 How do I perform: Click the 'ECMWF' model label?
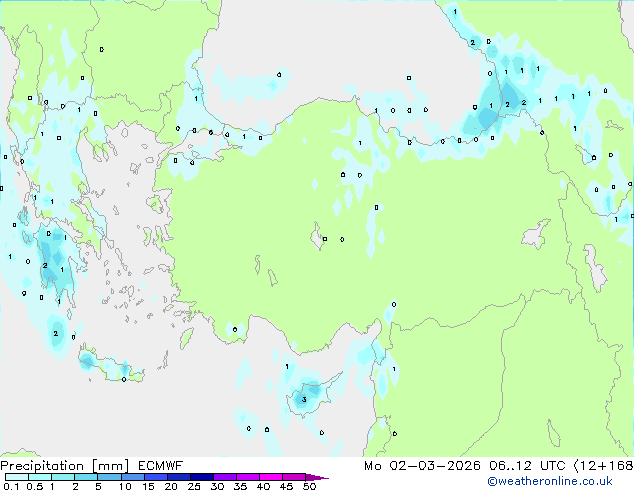tap(161, 466)
